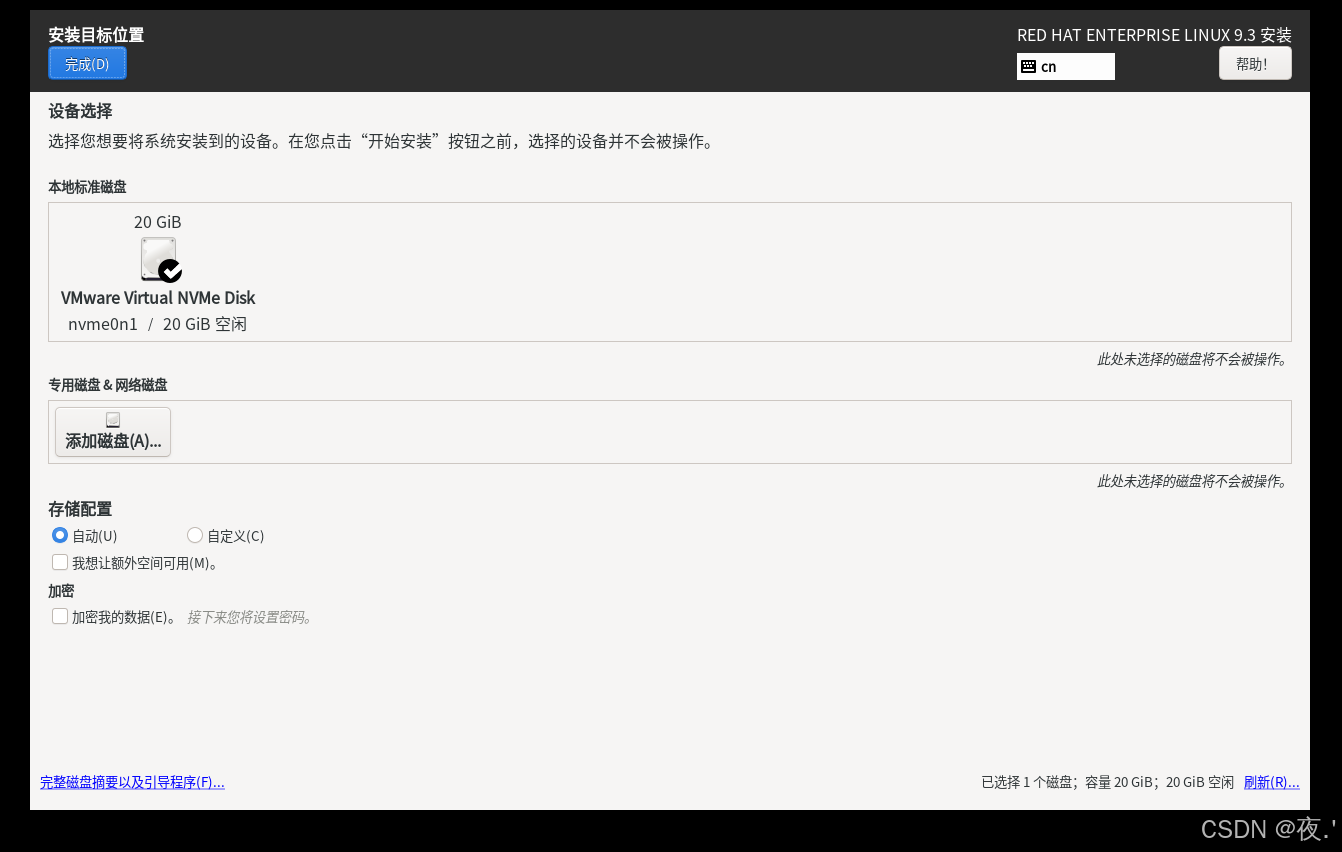Enable 我想让额外空间可用(M) checkbox
The image size is (1342, 852).
point(60,563)
